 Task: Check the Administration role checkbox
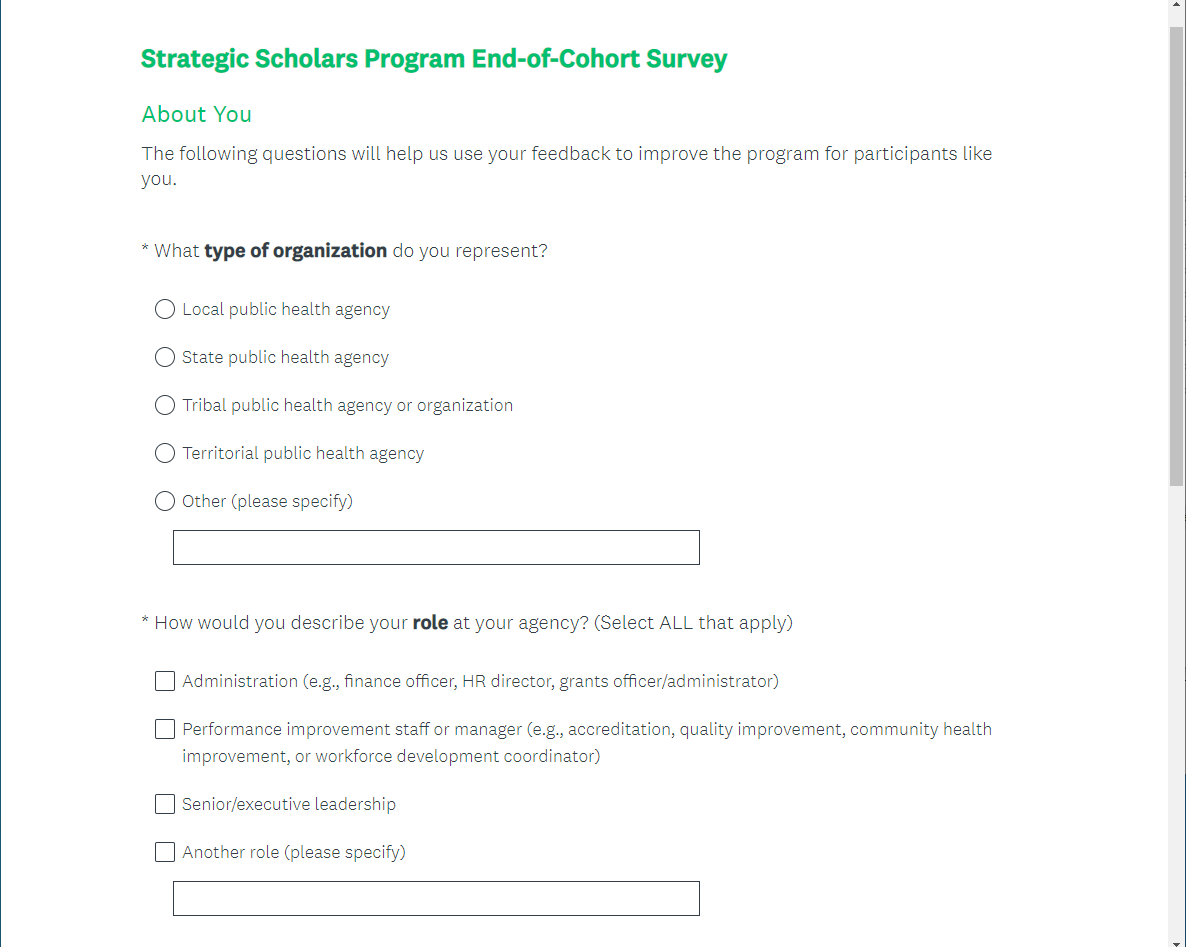(x=165, y=681)
